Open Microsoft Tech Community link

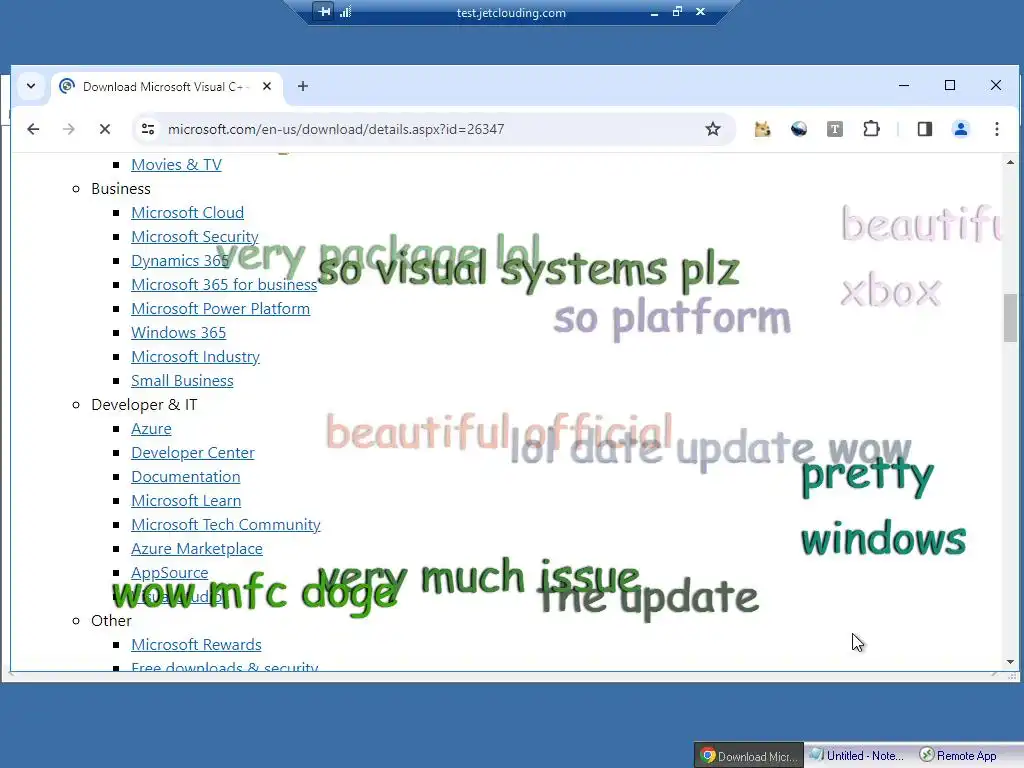[226, 525]
